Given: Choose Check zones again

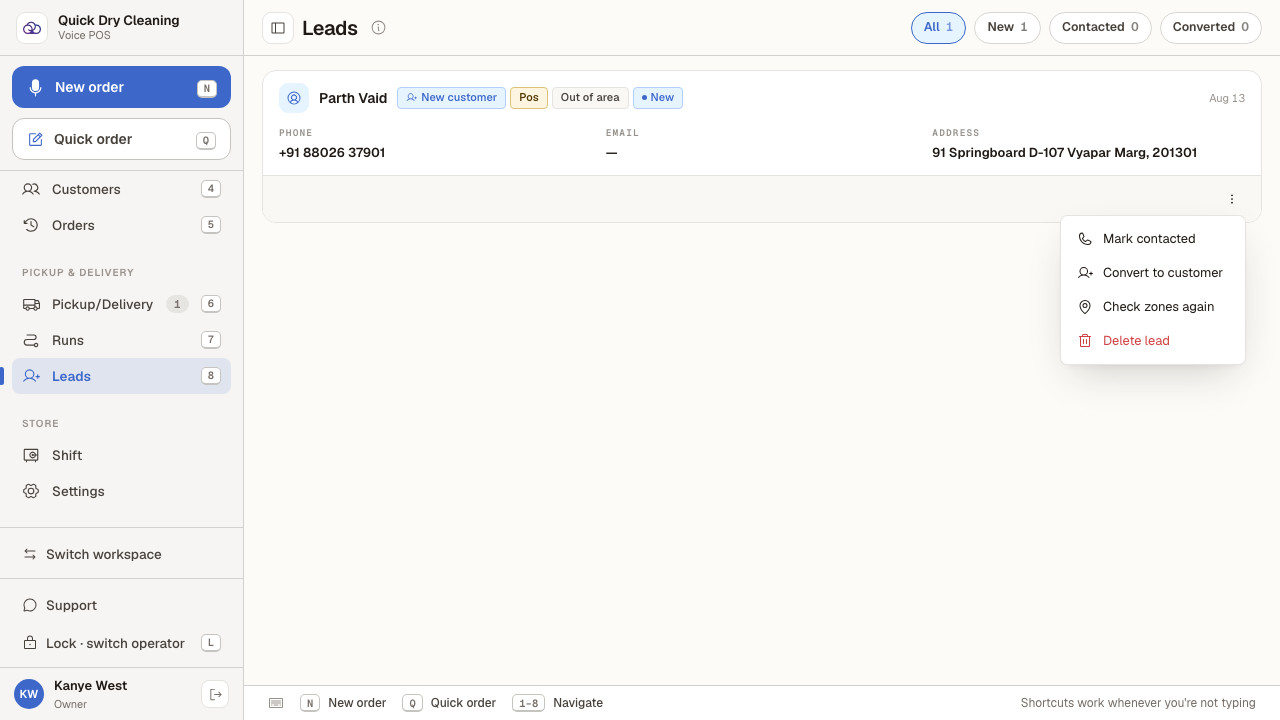Looking at the screenshot, I should (1153, 307).
